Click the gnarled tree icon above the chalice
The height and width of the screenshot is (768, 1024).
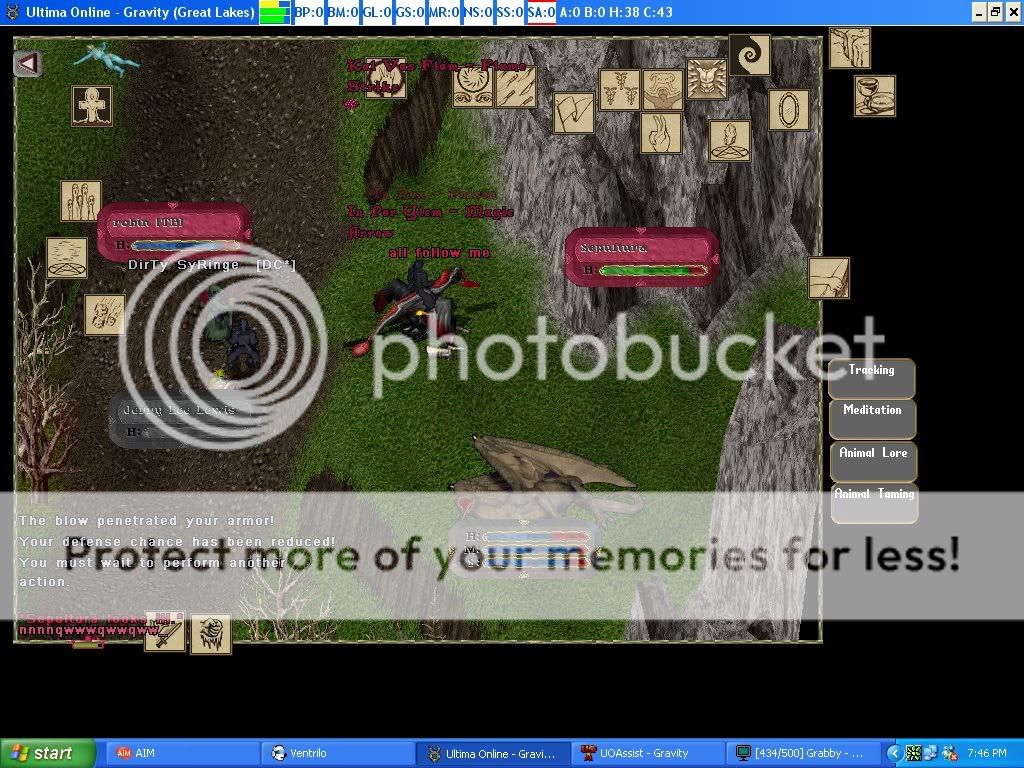click(850, 48)
